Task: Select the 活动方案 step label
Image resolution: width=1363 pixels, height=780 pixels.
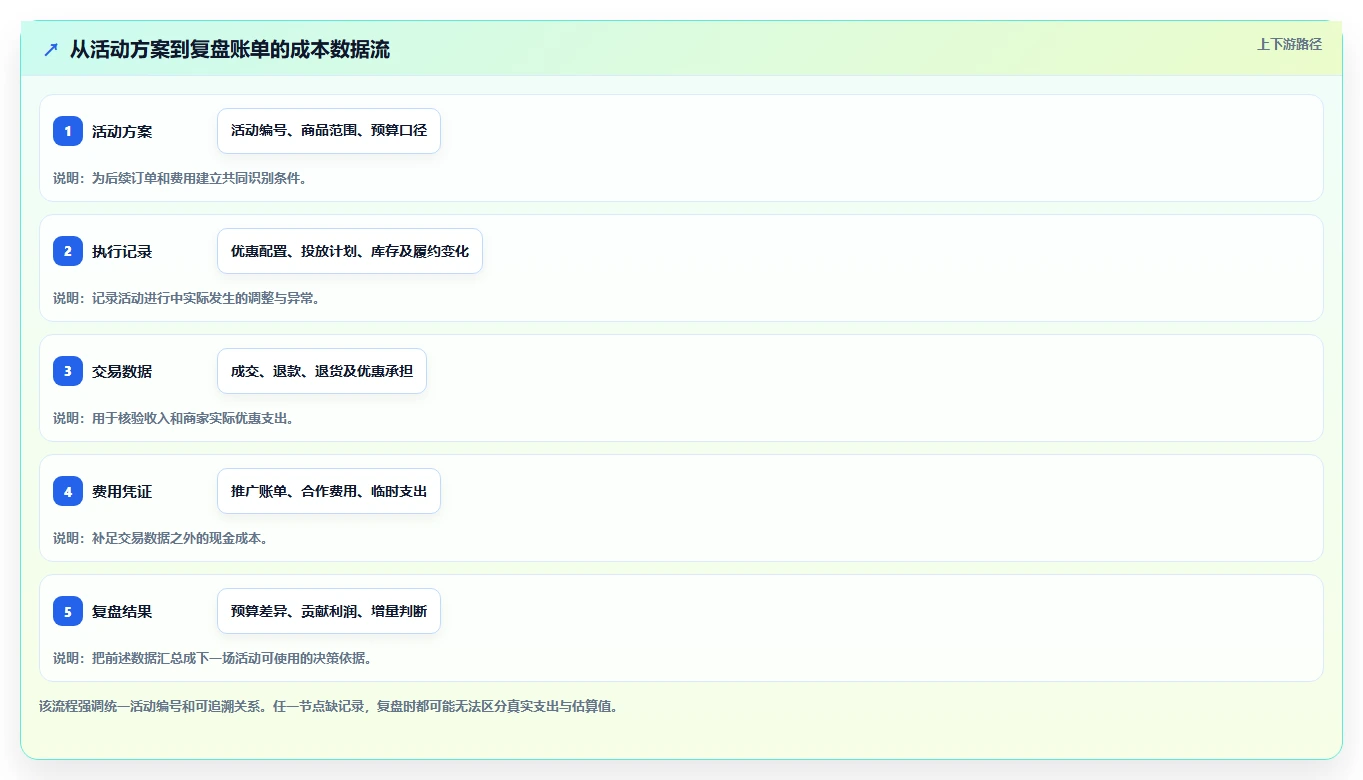Action: coord(122,131)
